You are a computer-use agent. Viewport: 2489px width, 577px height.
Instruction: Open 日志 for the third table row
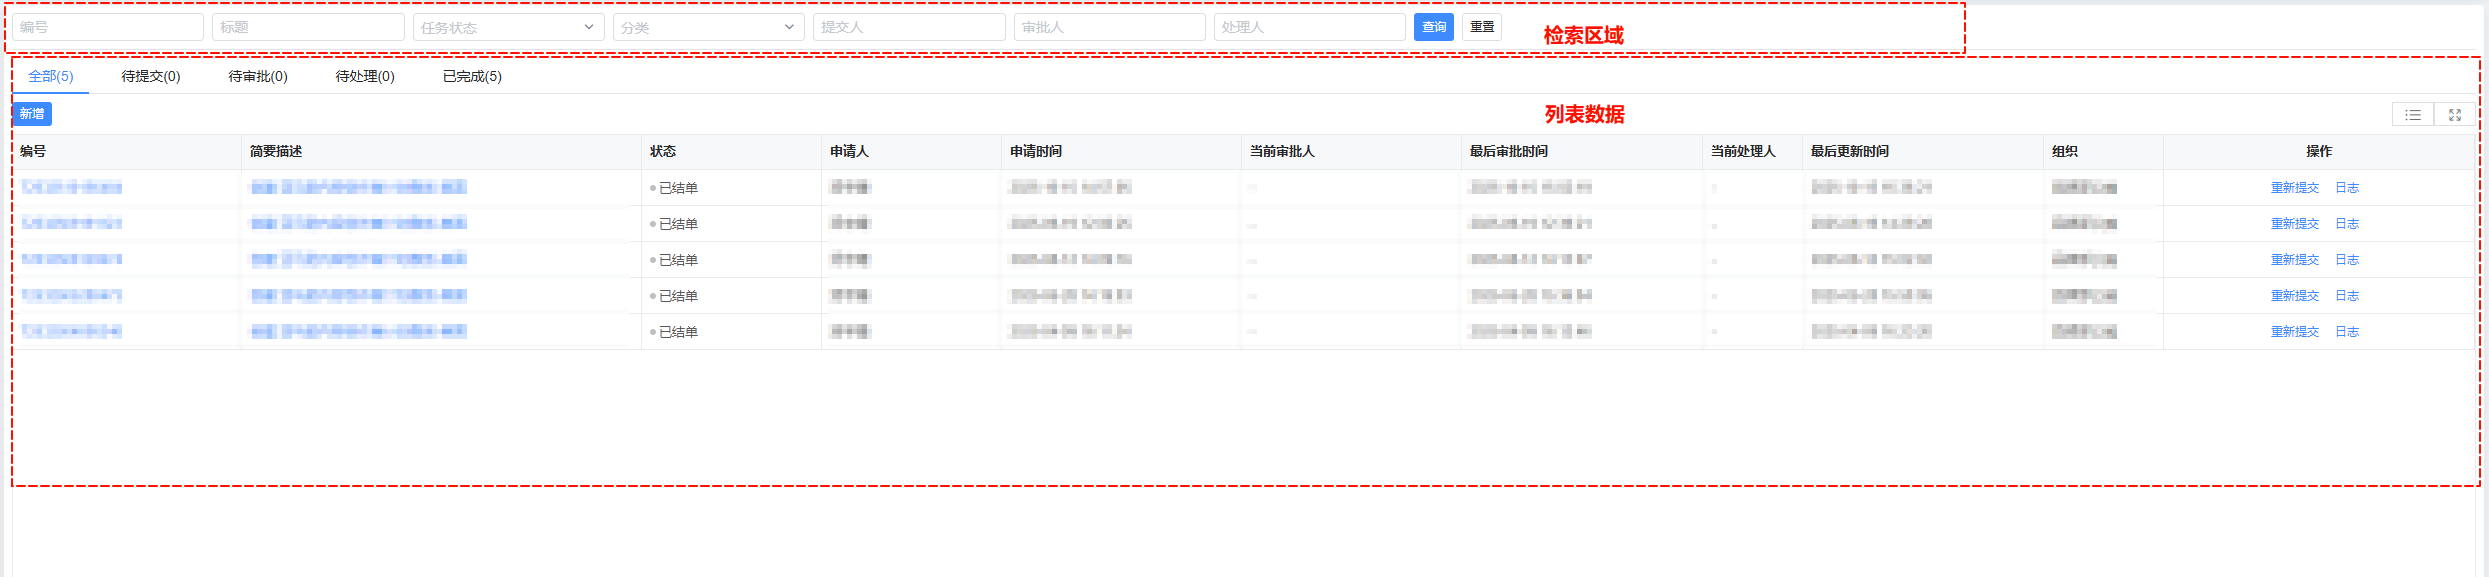click(x=2346, y=260)
